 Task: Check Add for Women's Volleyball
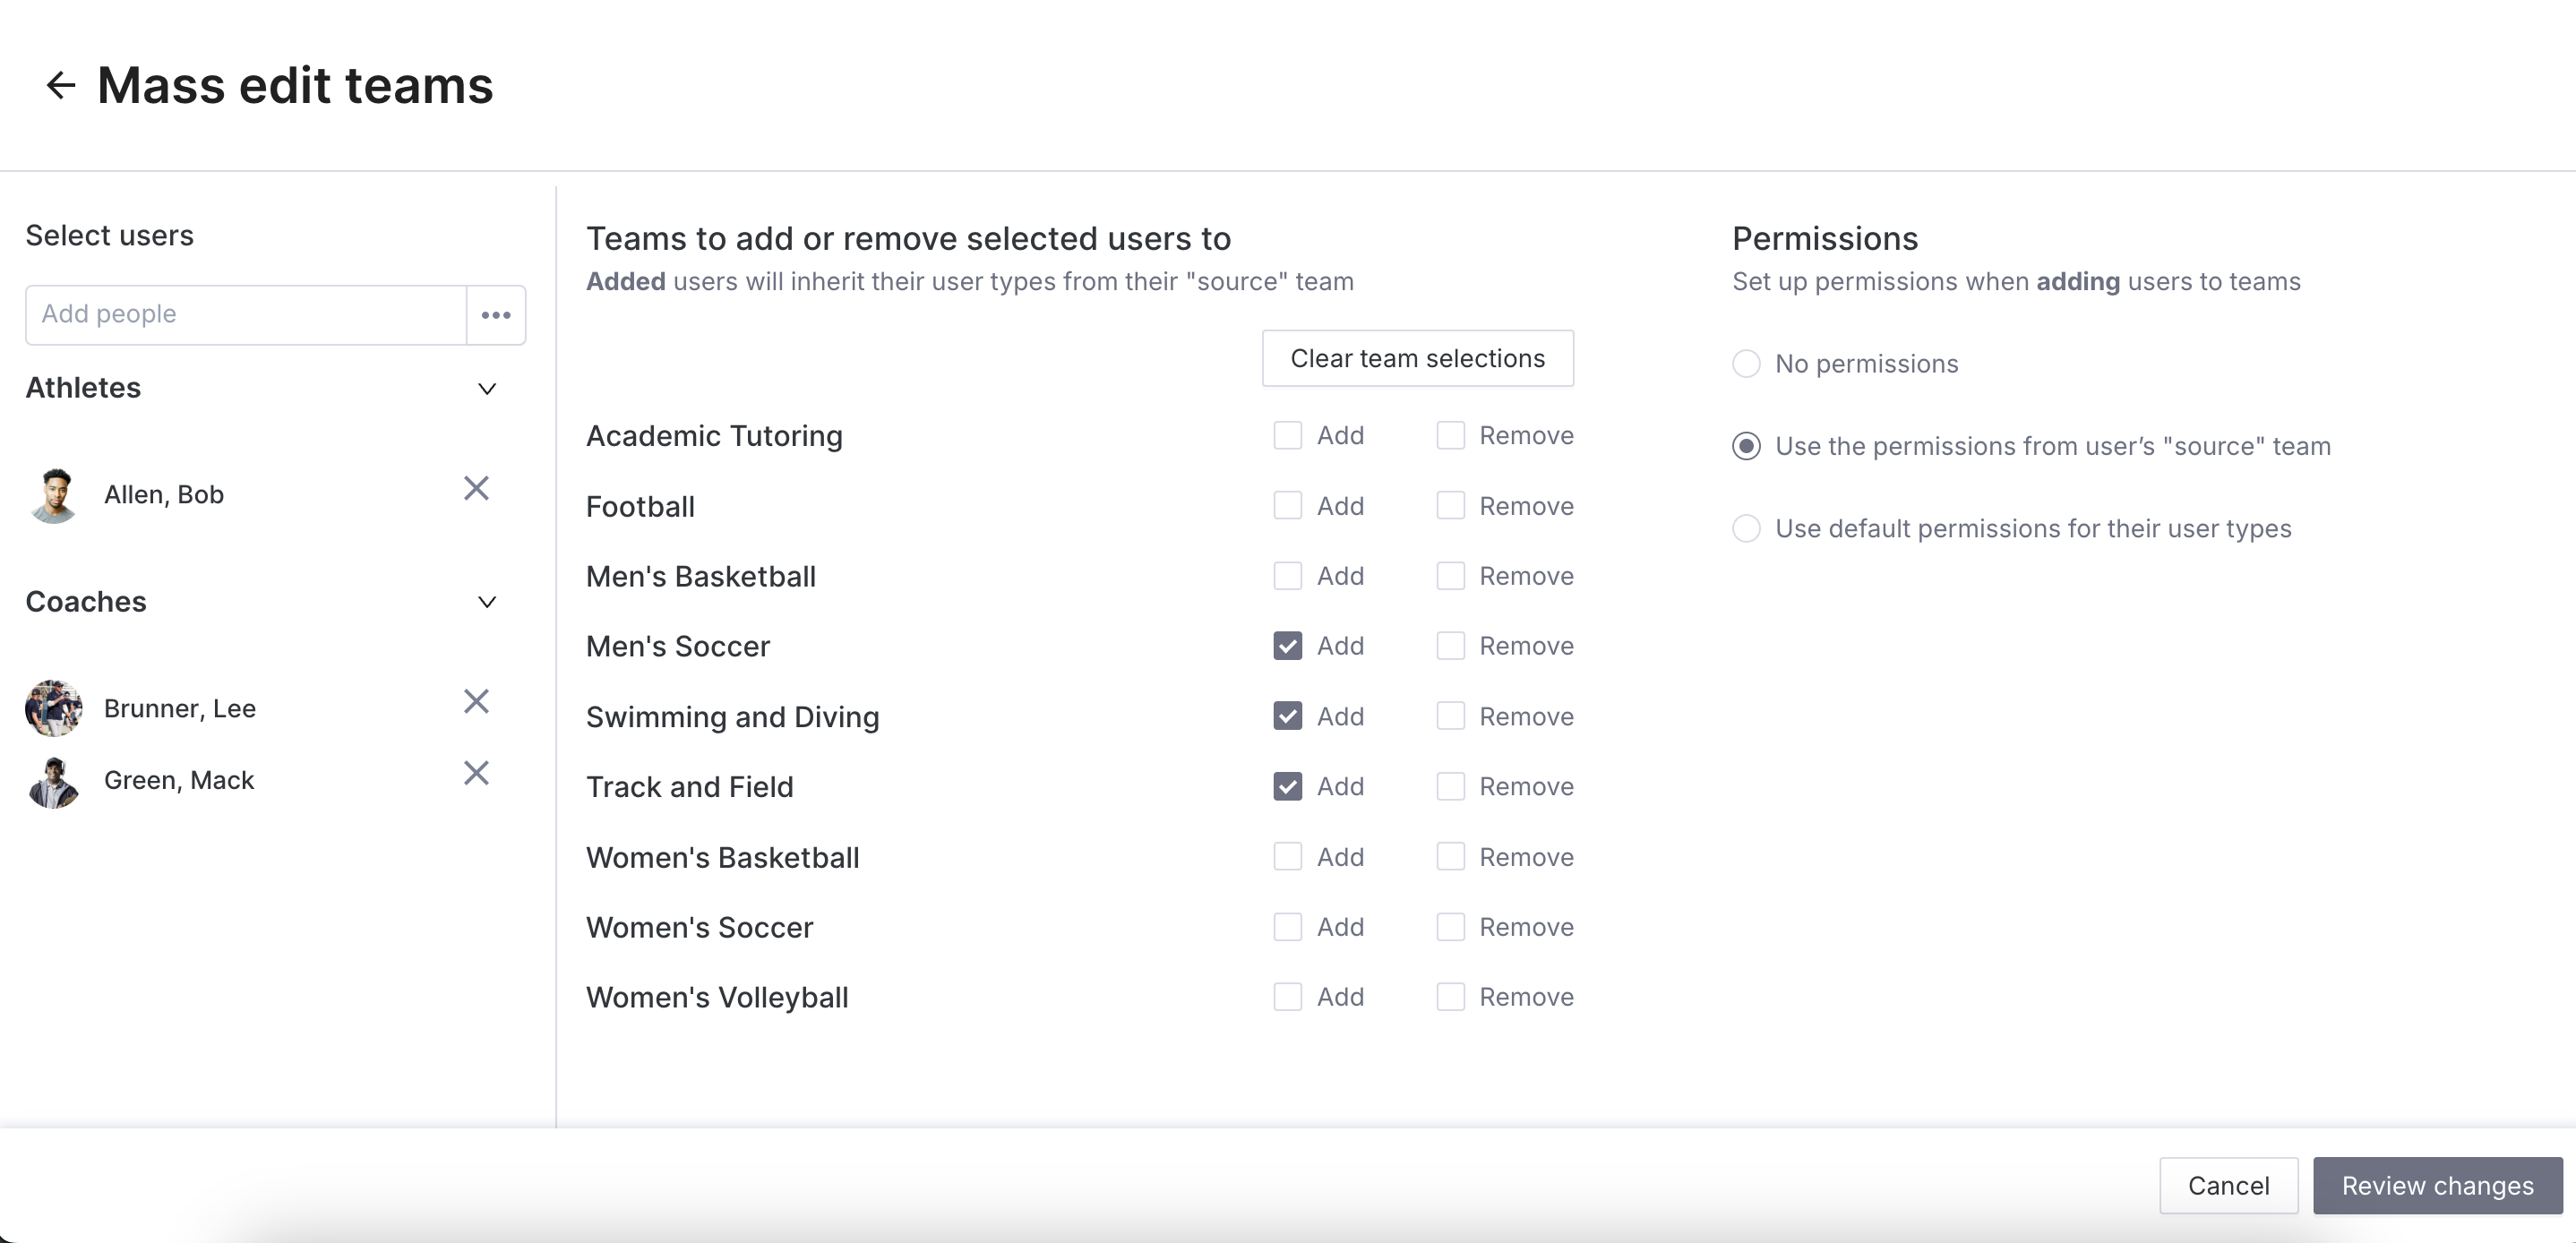[x=1288, y=997]
